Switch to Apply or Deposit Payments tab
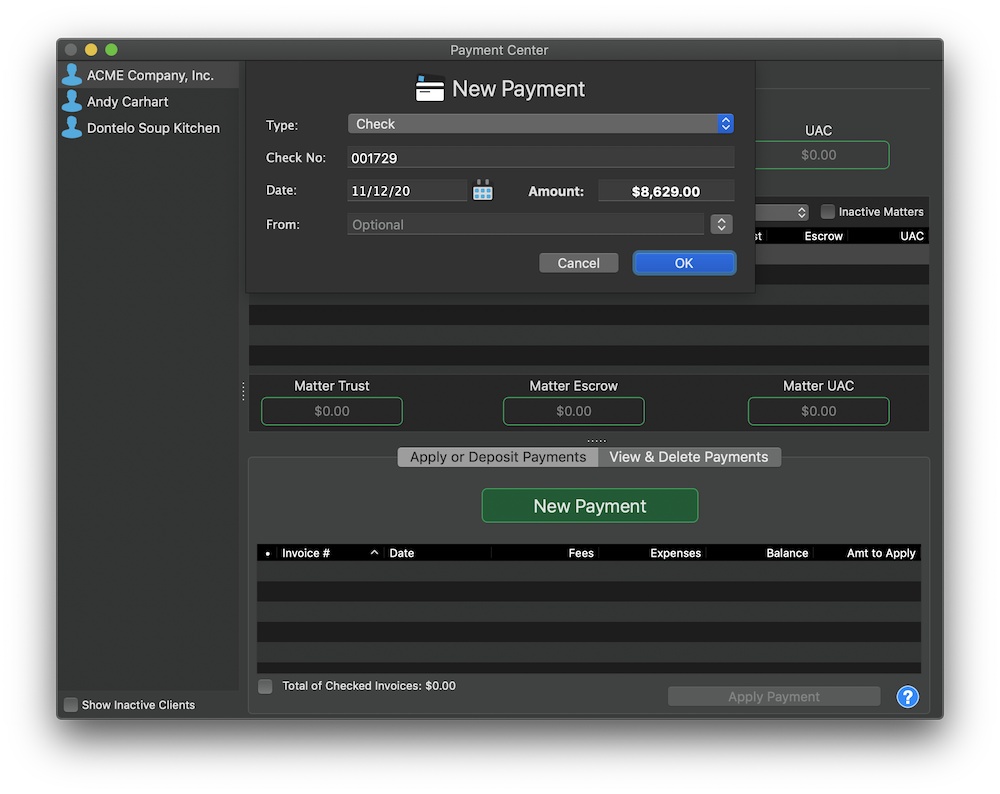This screenshot has height=794, width=1000. [498, 457]
